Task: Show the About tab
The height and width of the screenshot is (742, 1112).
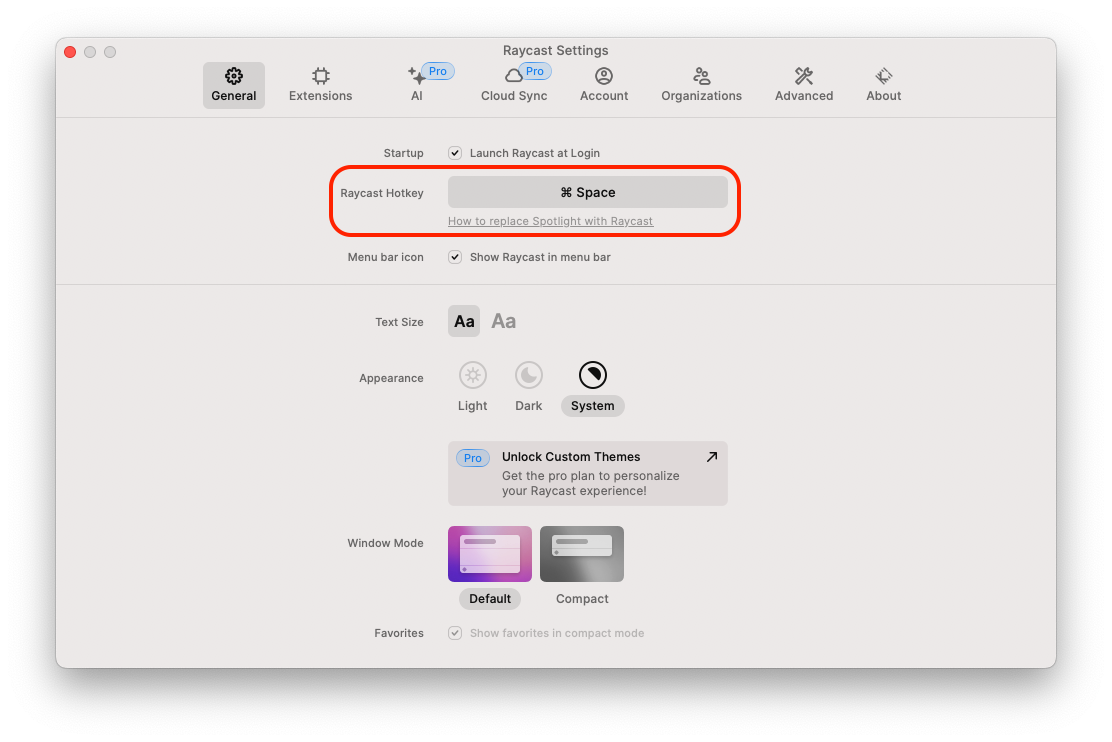Action: [884, 85]
